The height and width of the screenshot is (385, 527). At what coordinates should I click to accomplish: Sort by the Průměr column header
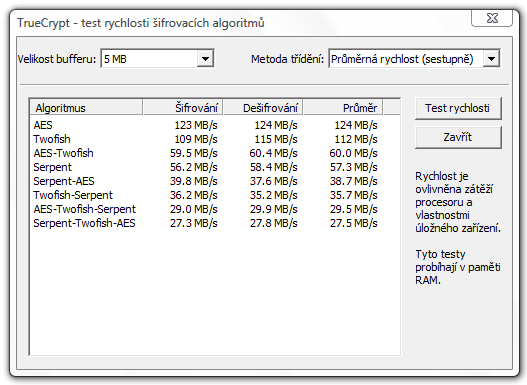[x=343, y=108]
